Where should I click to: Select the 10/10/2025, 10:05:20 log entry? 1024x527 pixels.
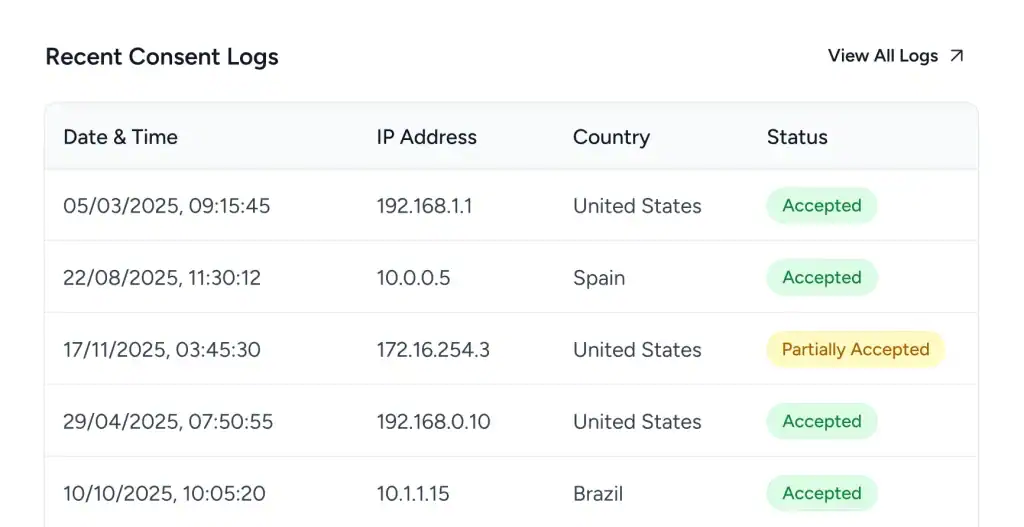coord(511,492)
